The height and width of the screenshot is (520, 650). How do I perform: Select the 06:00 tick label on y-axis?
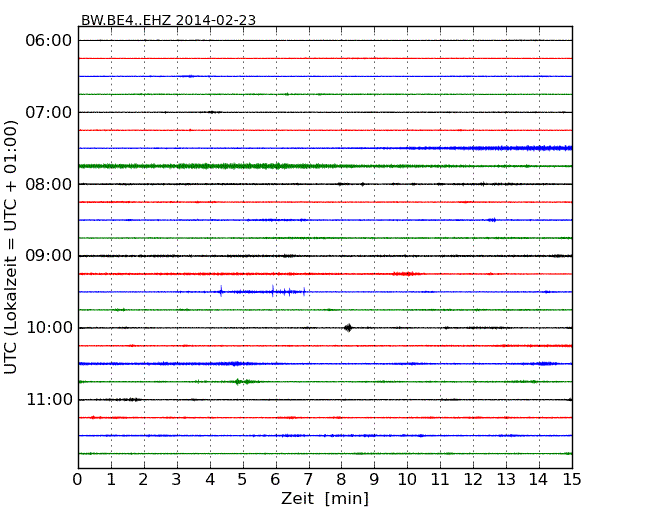coord(49,40)
